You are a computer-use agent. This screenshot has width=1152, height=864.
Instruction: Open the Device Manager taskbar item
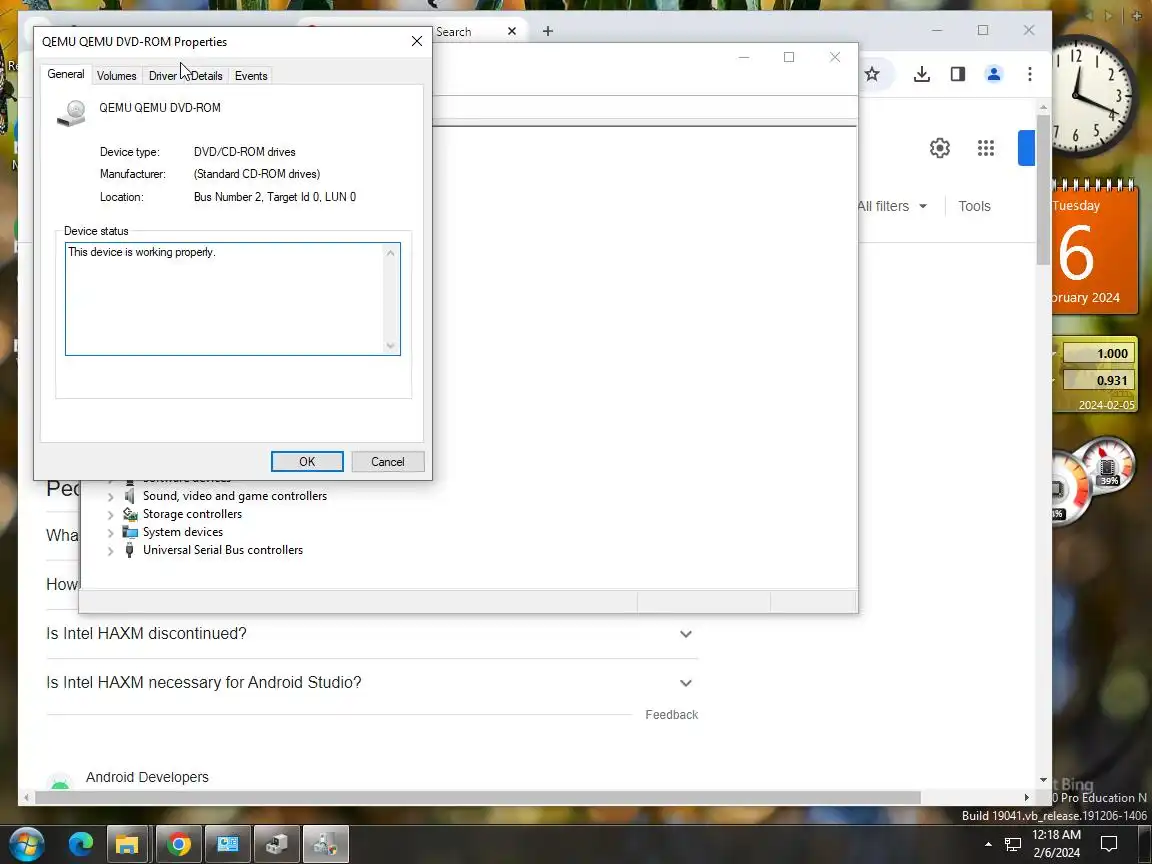point(276,844)
